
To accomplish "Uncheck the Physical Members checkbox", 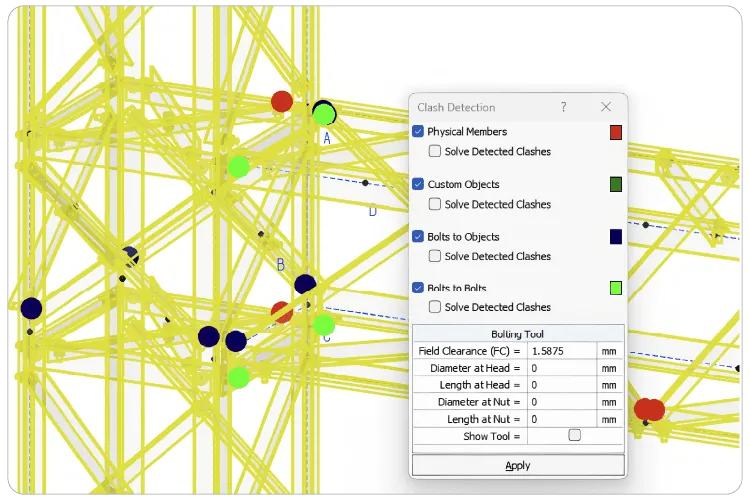I will [x=418, y=132].
